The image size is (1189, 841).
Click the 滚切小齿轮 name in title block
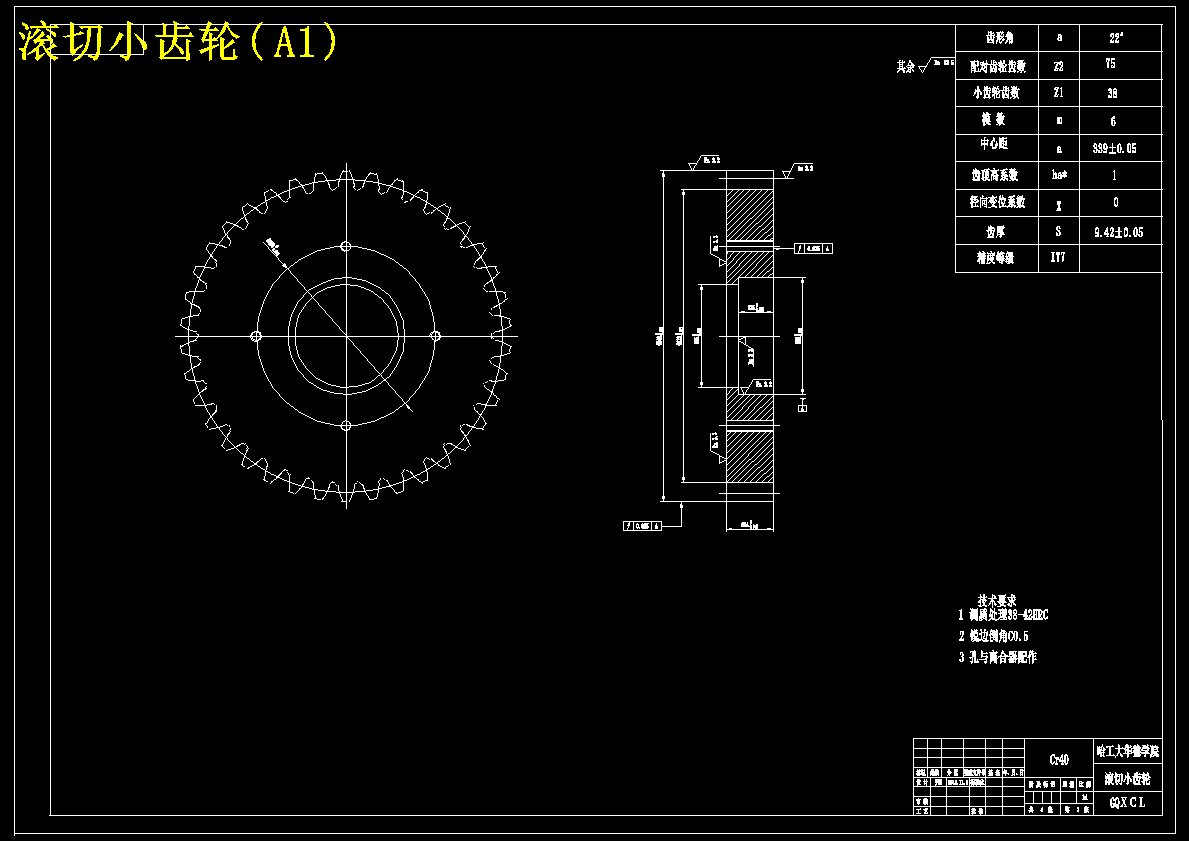click(x=1128, y=779)
